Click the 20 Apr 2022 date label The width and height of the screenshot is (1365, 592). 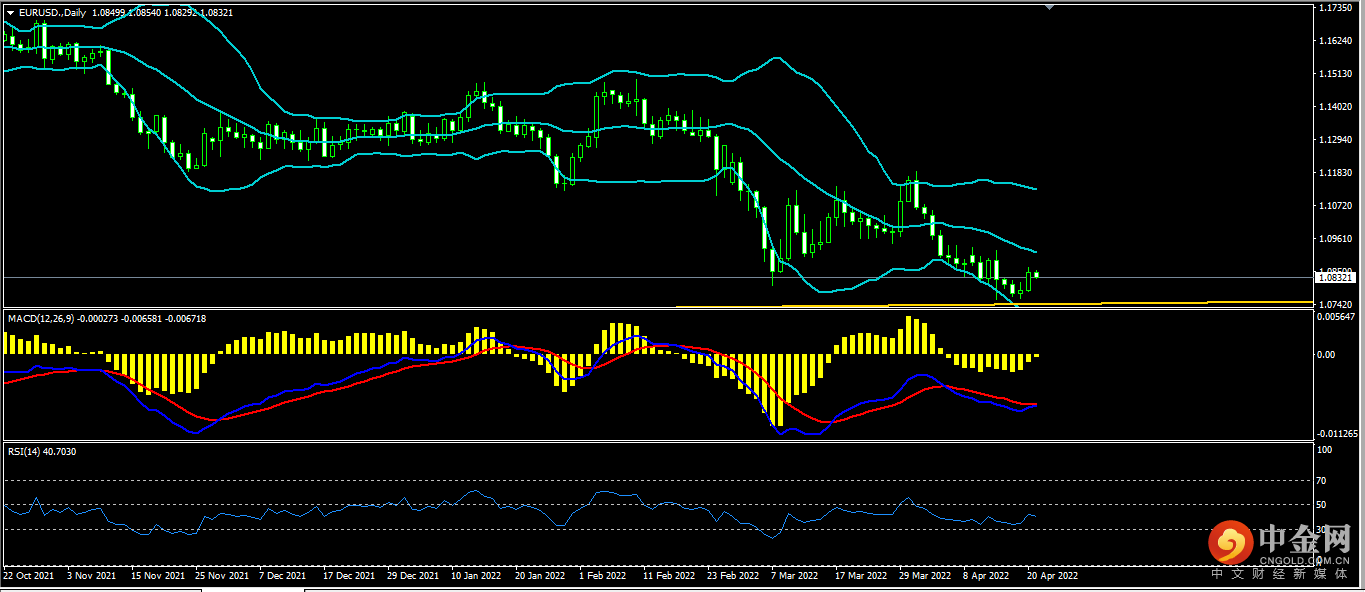point(1053,576)
